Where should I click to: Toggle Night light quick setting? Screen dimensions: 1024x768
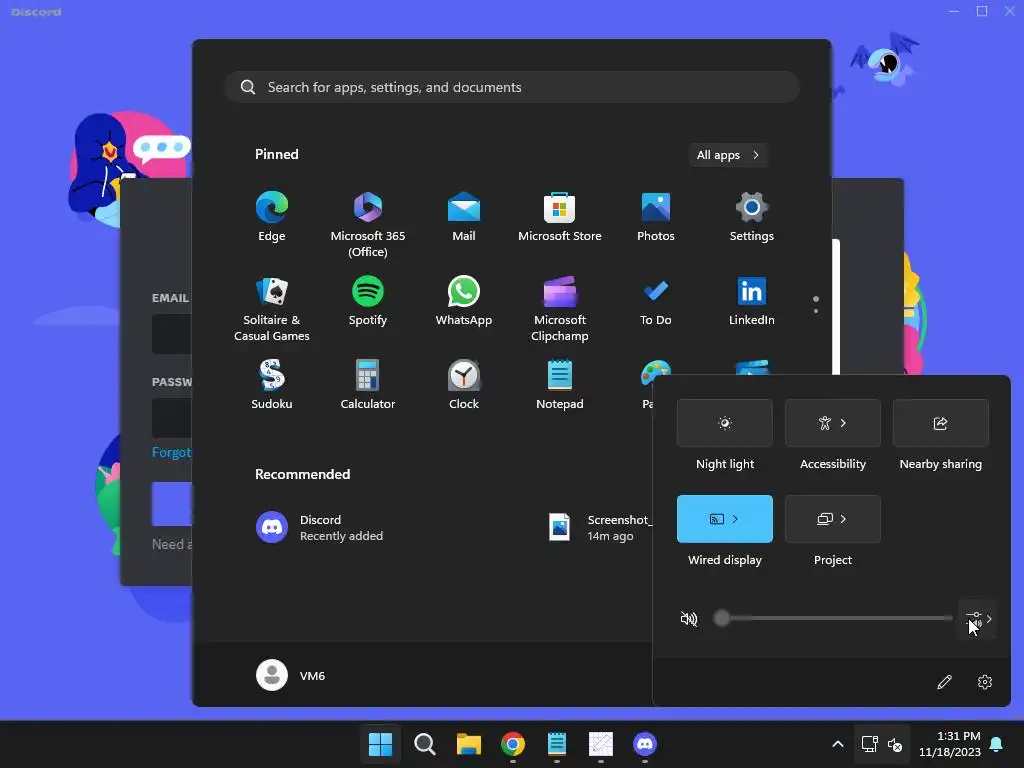tap(725, 423)
